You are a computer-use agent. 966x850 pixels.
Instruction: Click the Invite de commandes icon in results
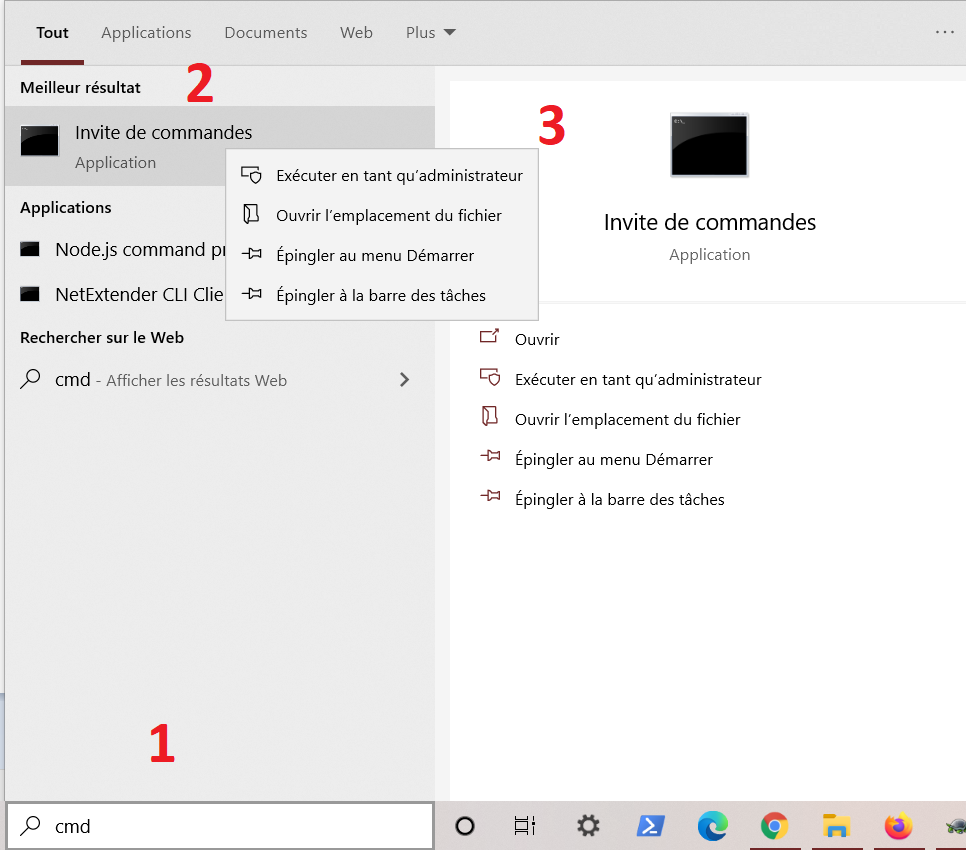pyautogui.click(x=39, y=141)
